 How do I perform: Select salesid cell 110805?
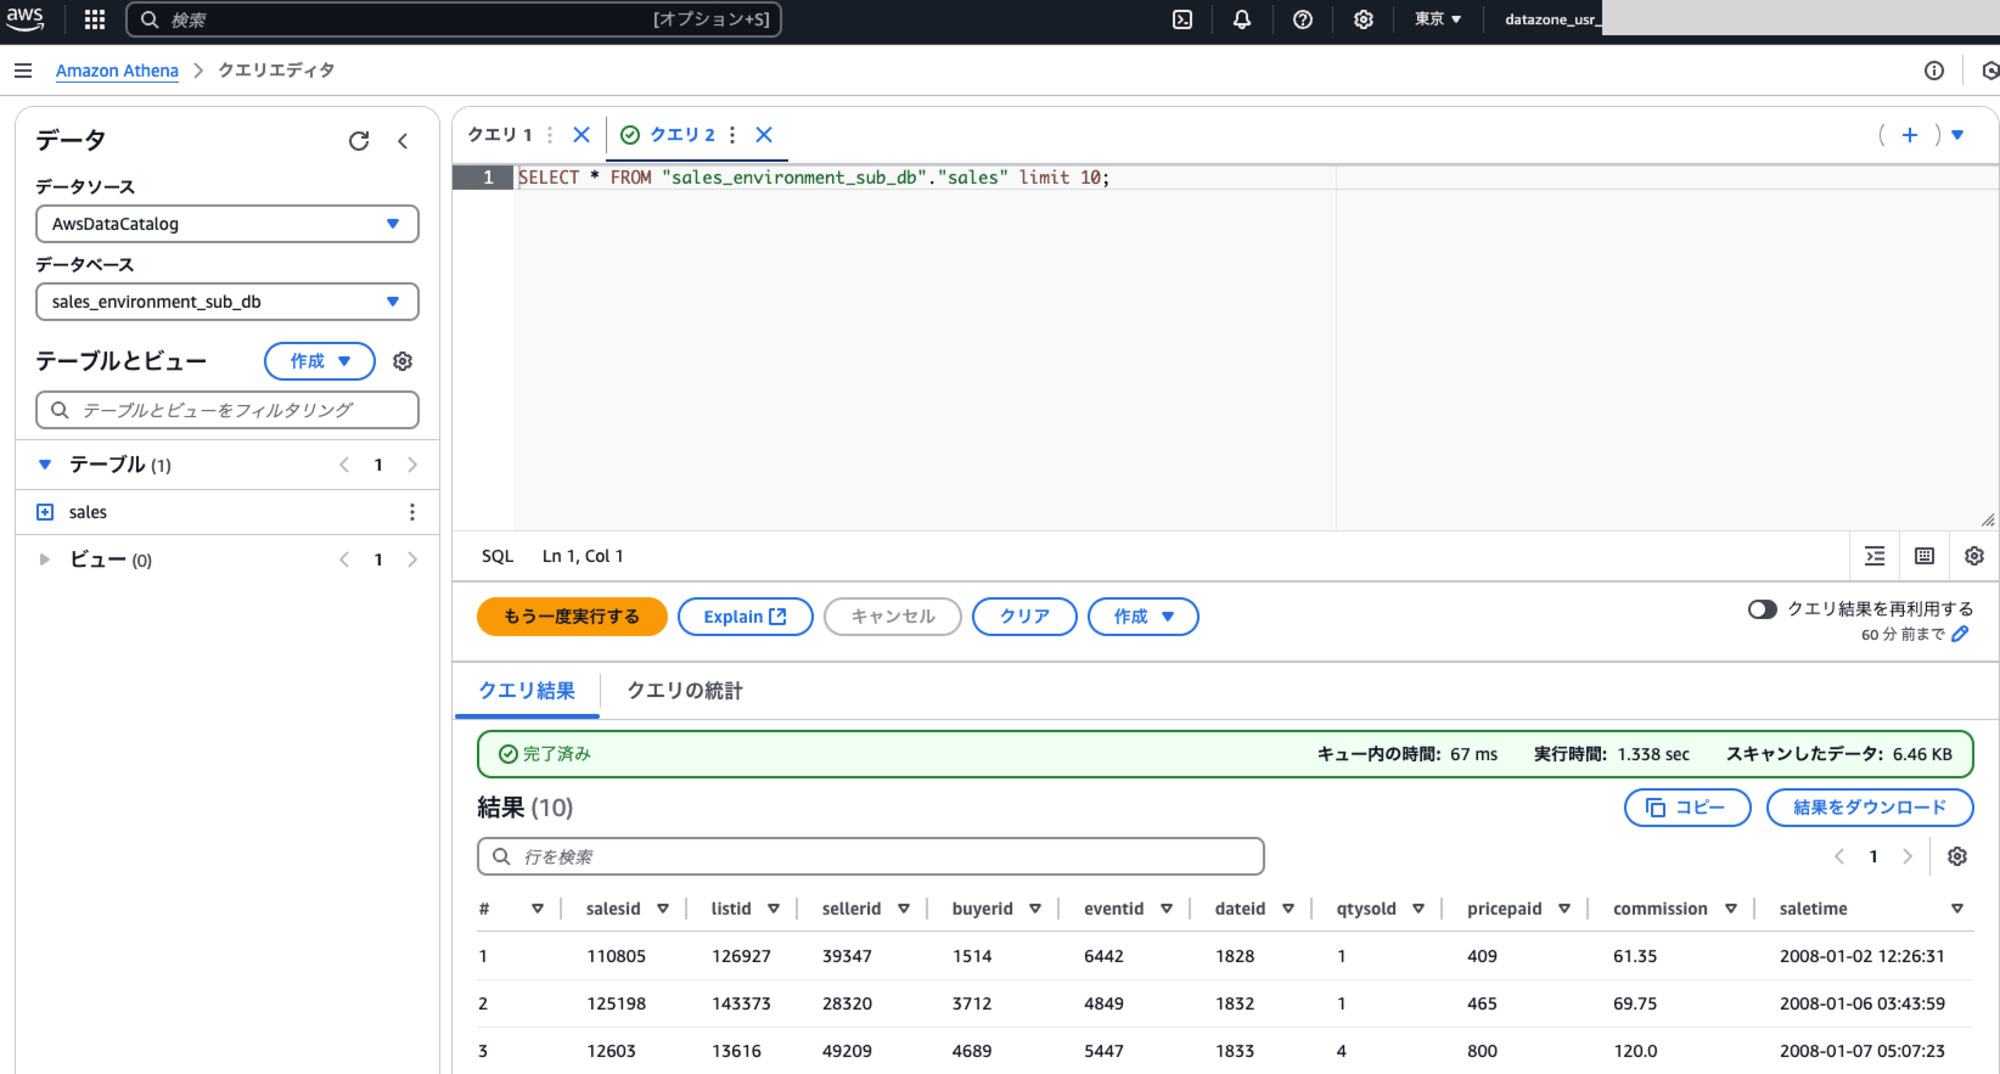click(616, 956)
